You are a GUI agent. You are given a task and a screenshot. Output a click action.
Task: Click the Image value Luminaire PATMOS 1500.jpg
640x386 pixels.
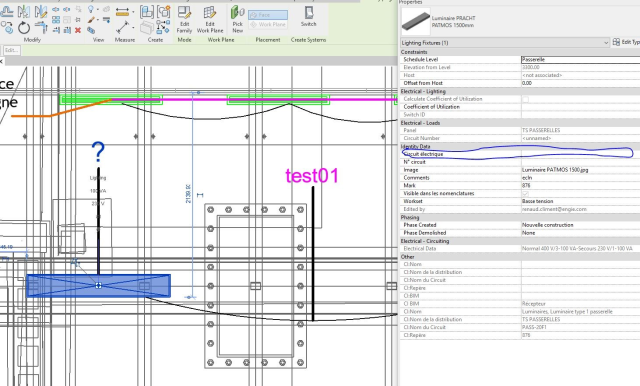pos(555,170)
